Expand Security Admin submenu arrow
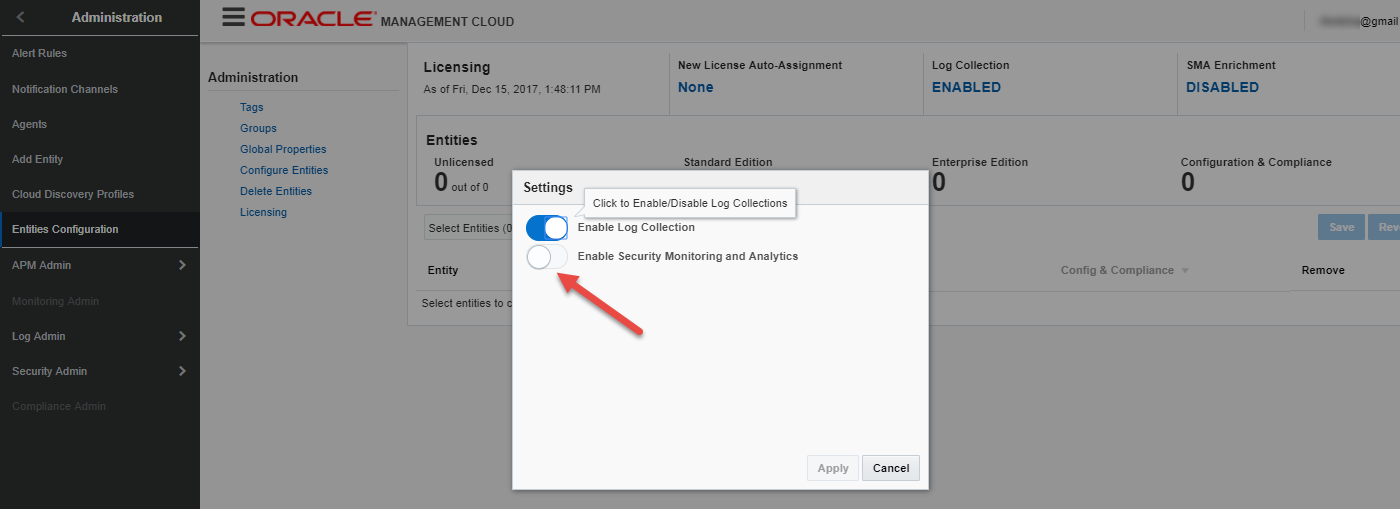1400x509 pixels. [182, 371]
